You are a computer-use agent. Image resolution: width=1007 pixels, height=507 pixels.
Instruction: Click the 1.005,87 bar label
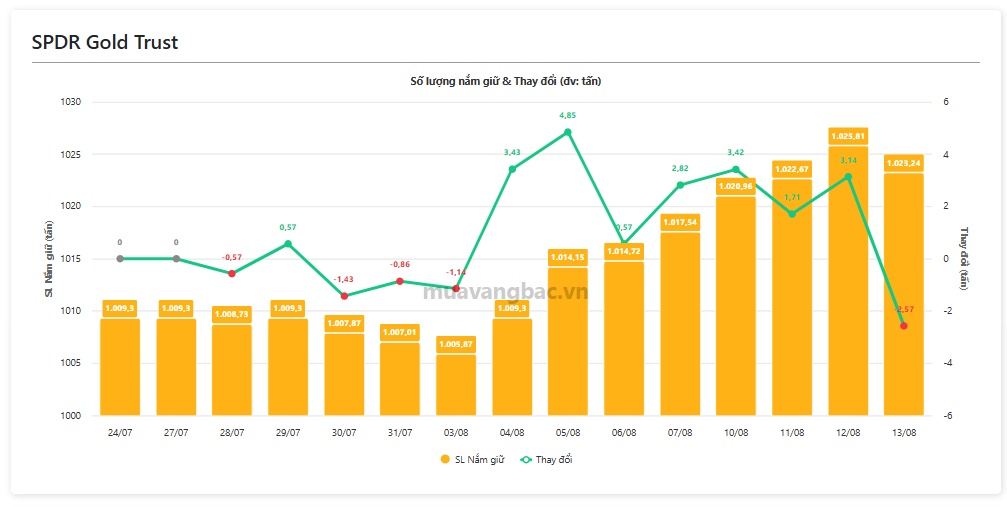coord(456,344)
